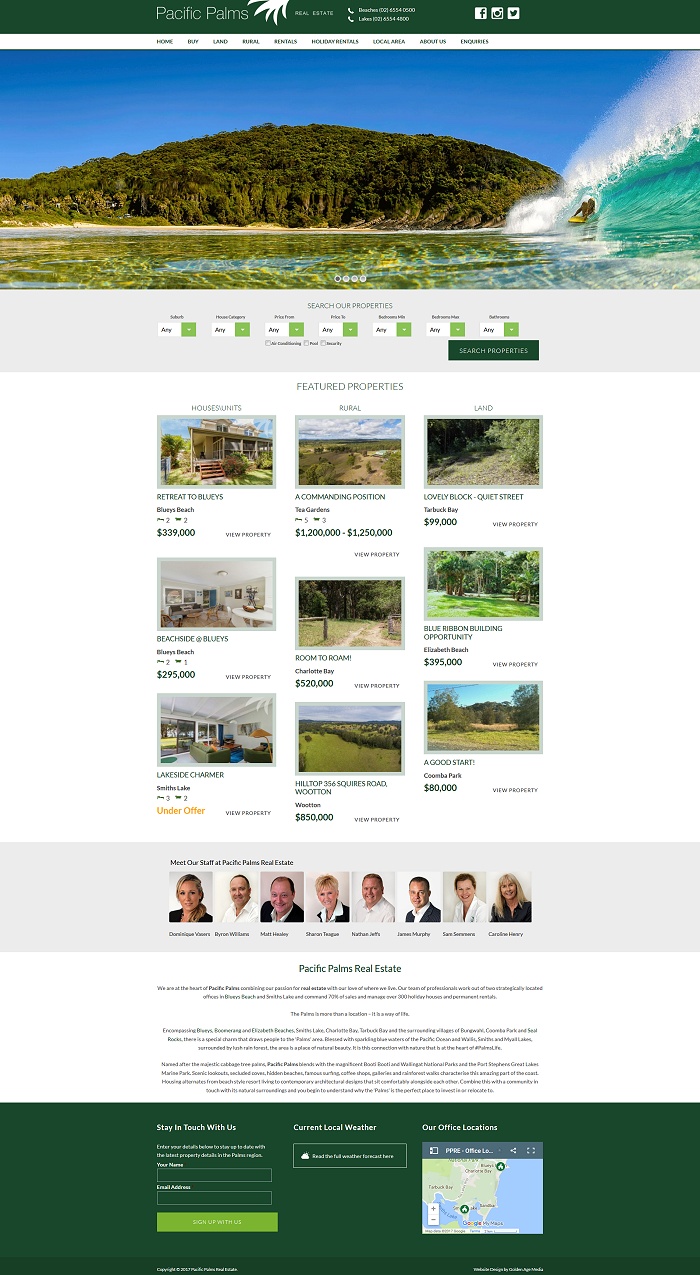Viewport: 700px width, 1275px height.
Task: View property for A Good Start!
Action: tap(515, 790)
